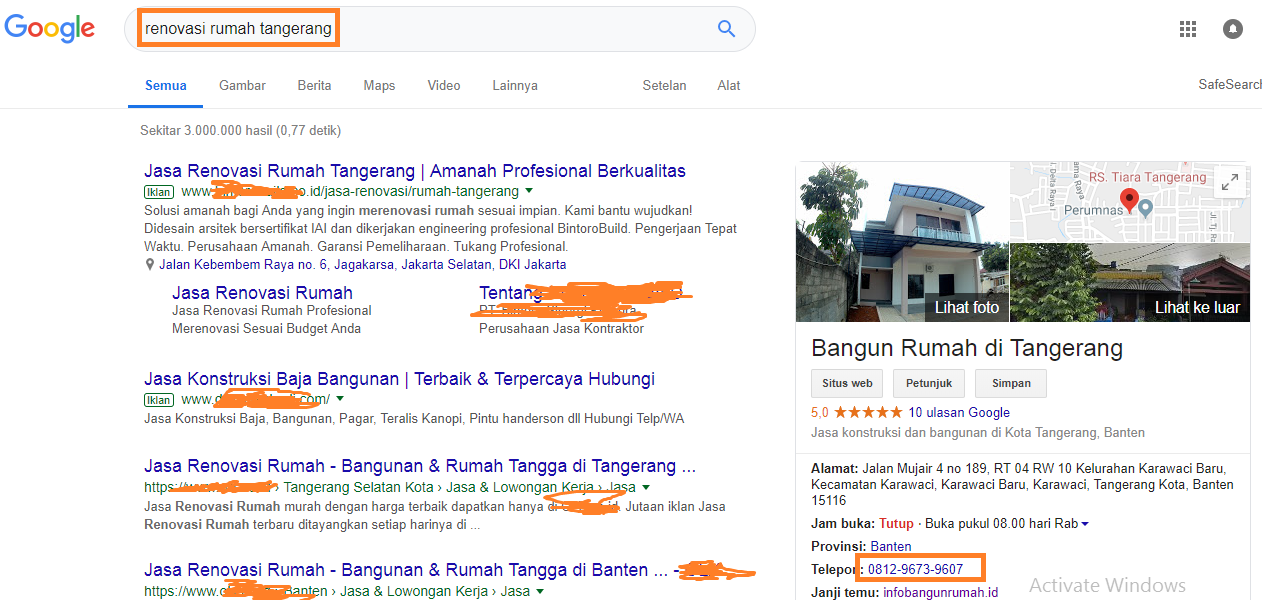Switch to the Berita tab
The height and width of the screenshot is (600, 1262).
pyautogui.click(x=314, y=86)
